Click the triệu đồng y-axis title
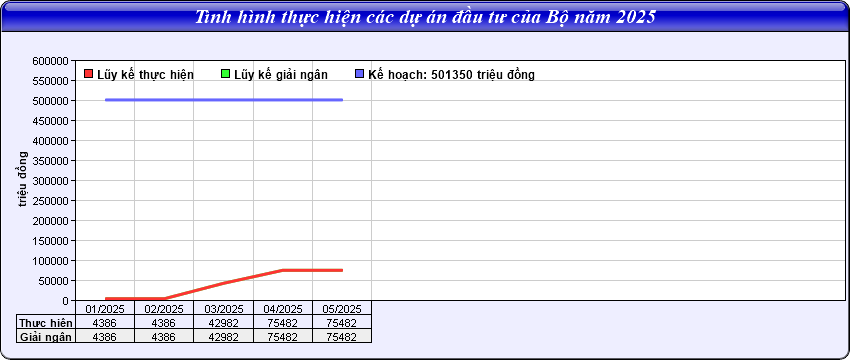 pyautogui.click(x=23, y=179)
